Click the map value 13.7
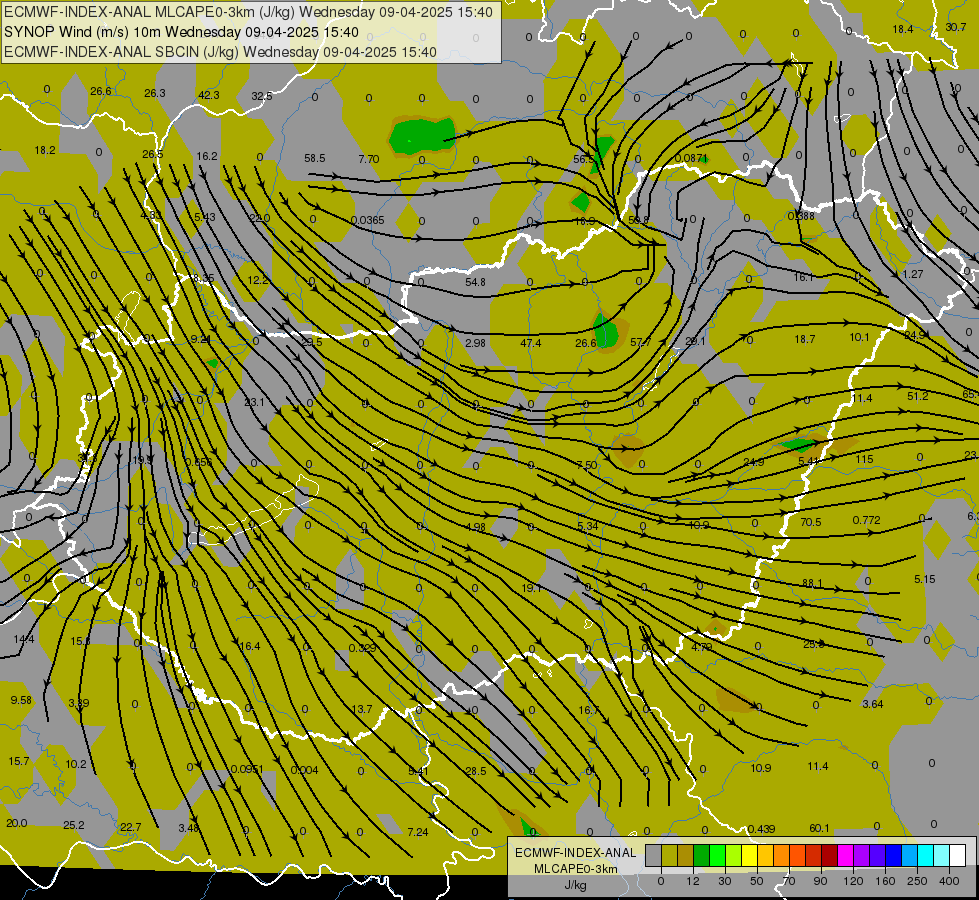 (362, 710)
